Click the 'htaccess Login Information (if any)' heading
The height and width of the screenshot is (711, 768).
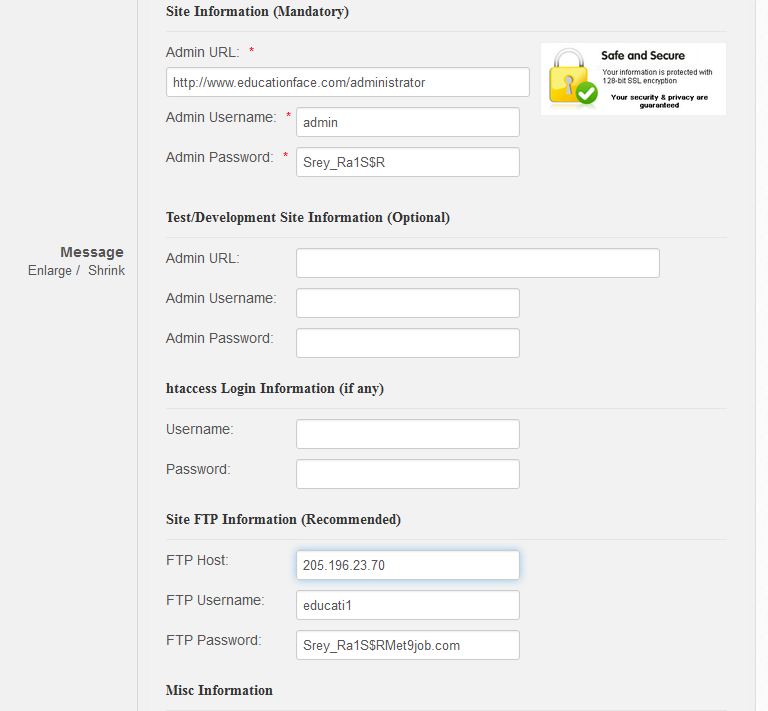tap(274, 388)
